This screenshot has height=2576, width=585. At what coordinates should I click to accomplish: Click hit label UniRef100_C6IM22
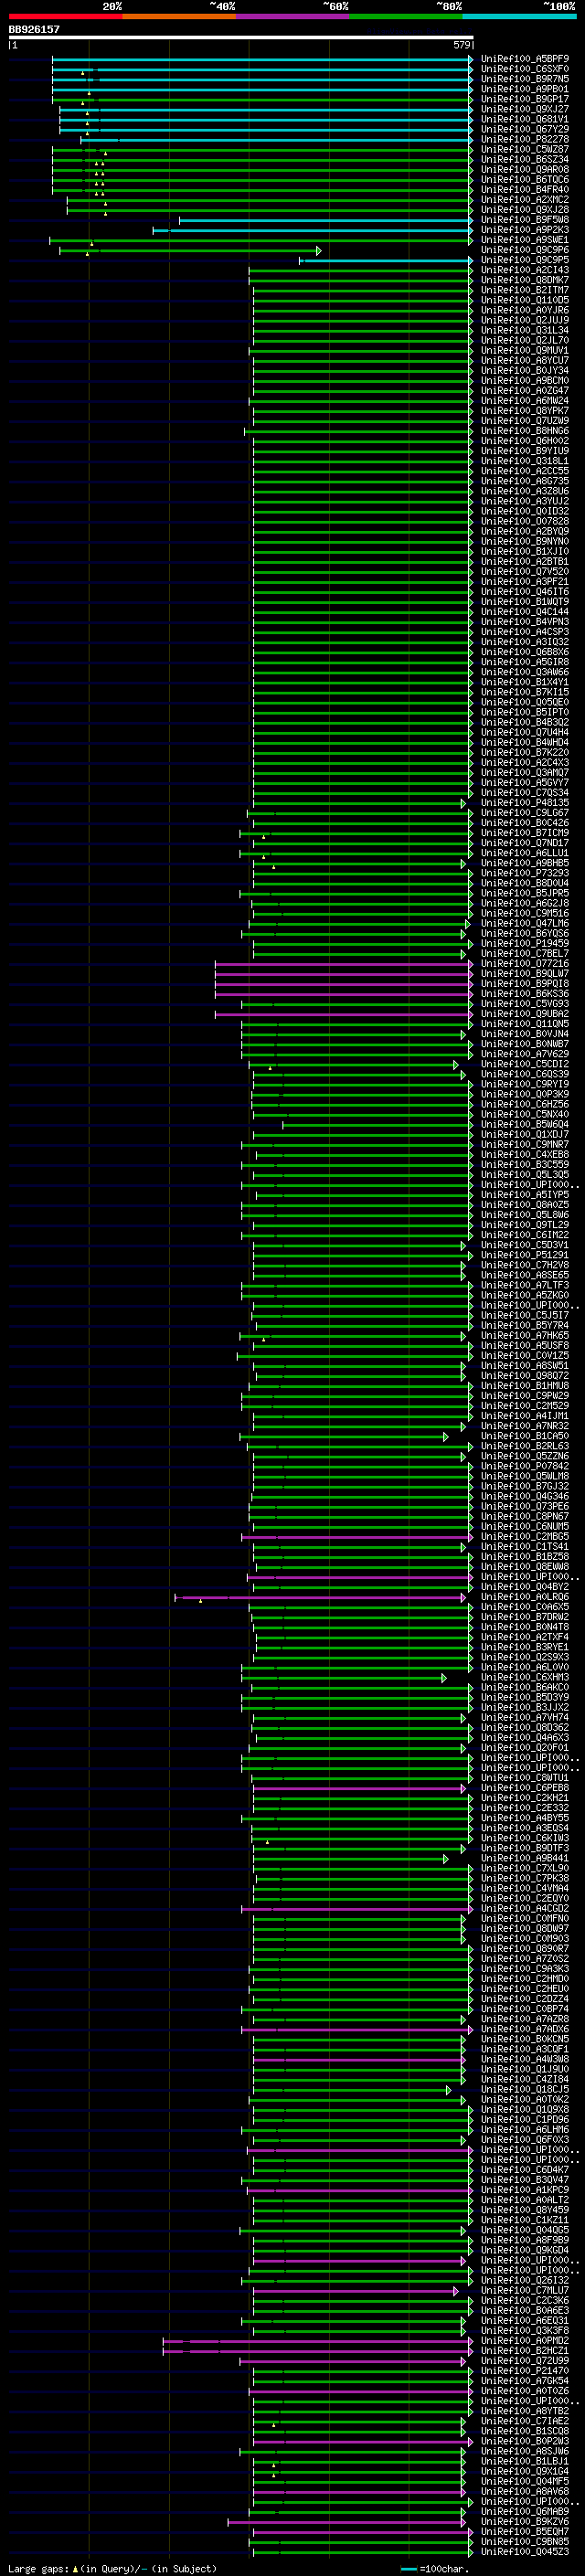(525, 1235)
